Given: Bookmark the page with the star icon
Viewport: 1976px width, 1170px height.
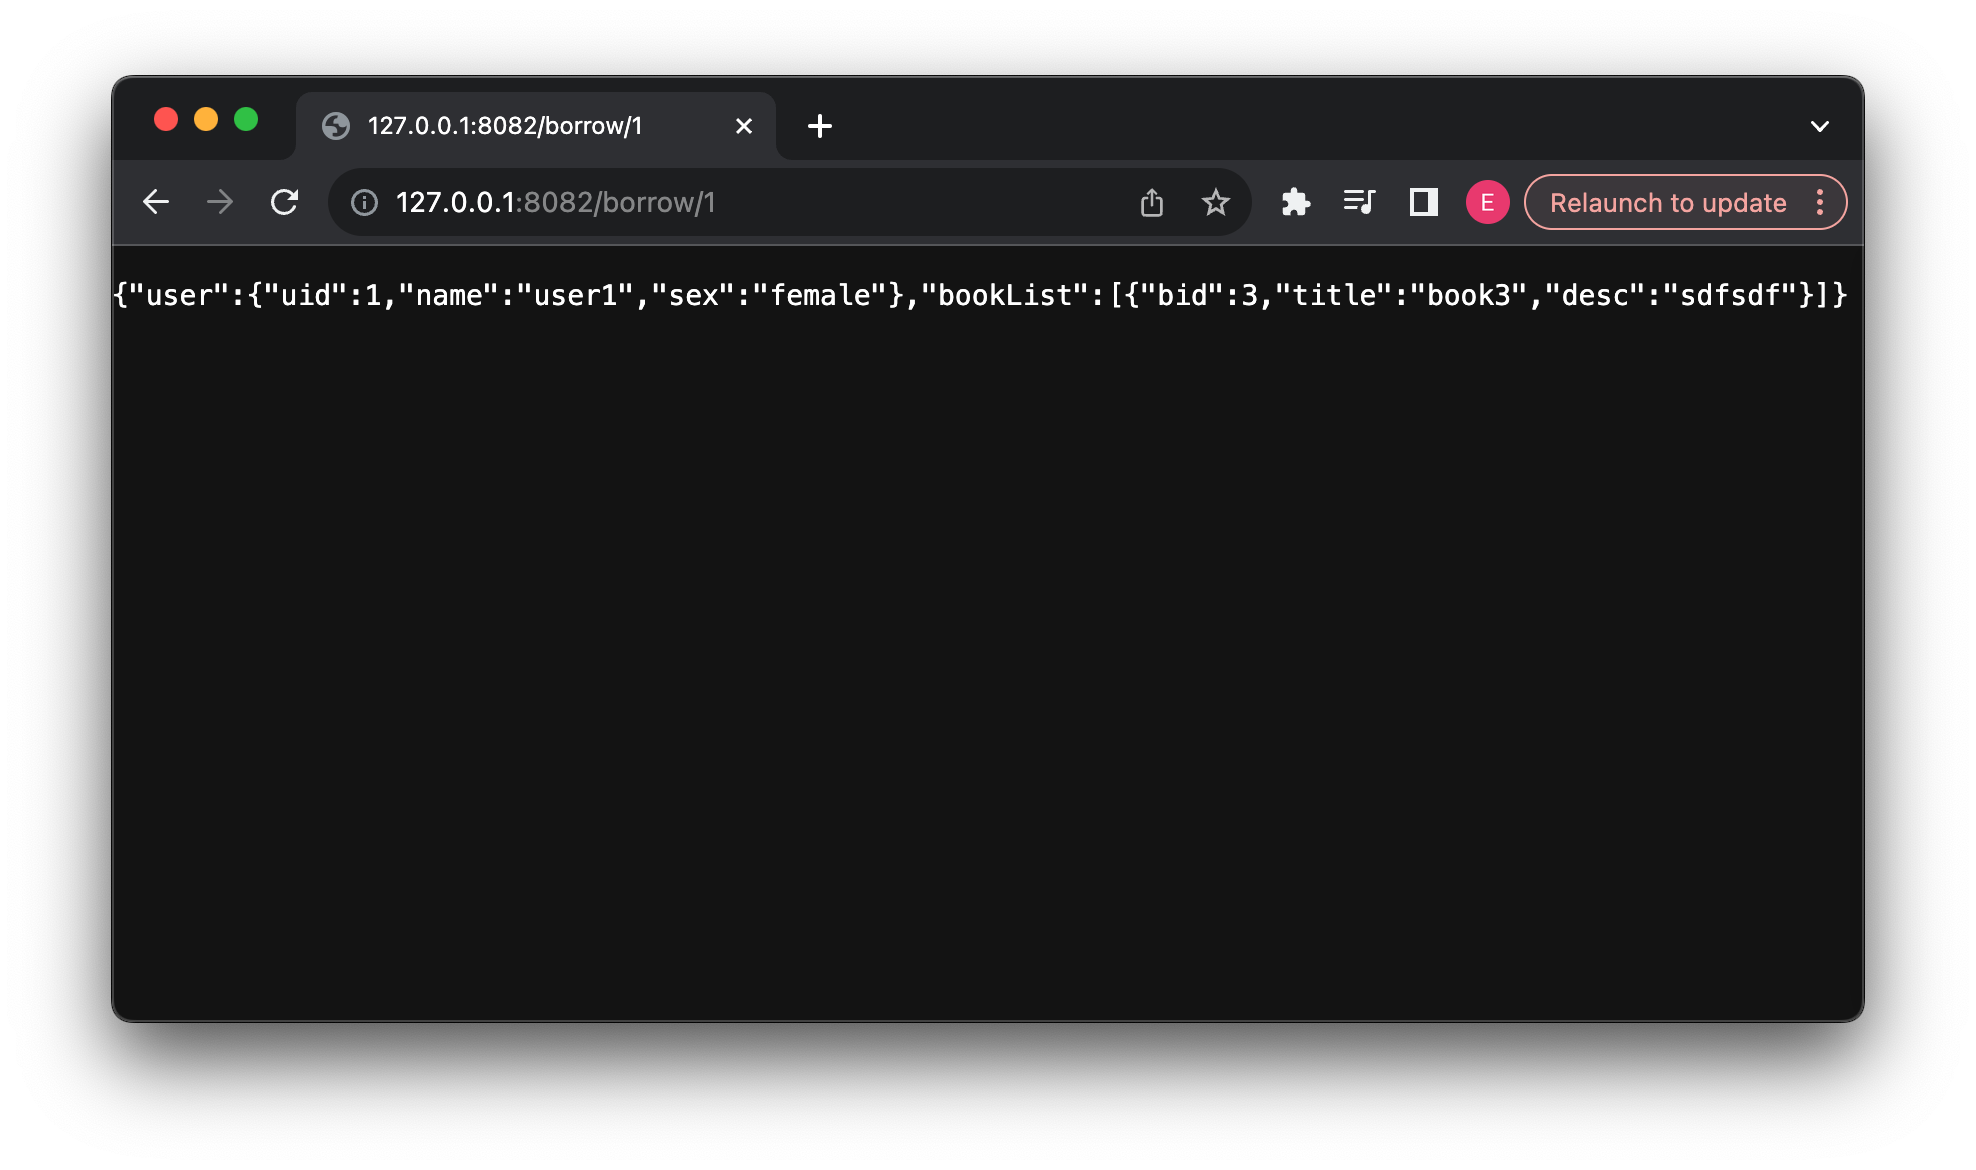Looking at the screenshot, I should pyautogui.click(x=1216, y=201).
